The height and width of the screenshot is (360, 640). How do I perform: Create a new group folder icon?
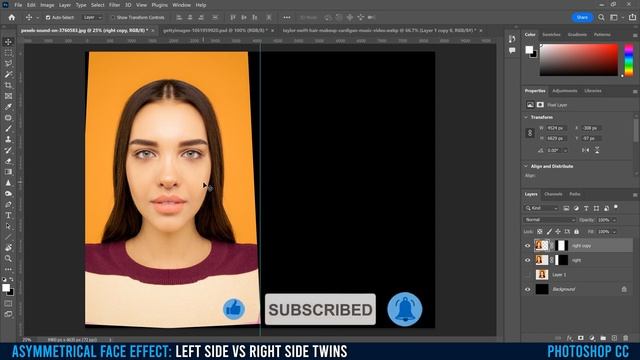pyautogui.click(x=603, y=338)
